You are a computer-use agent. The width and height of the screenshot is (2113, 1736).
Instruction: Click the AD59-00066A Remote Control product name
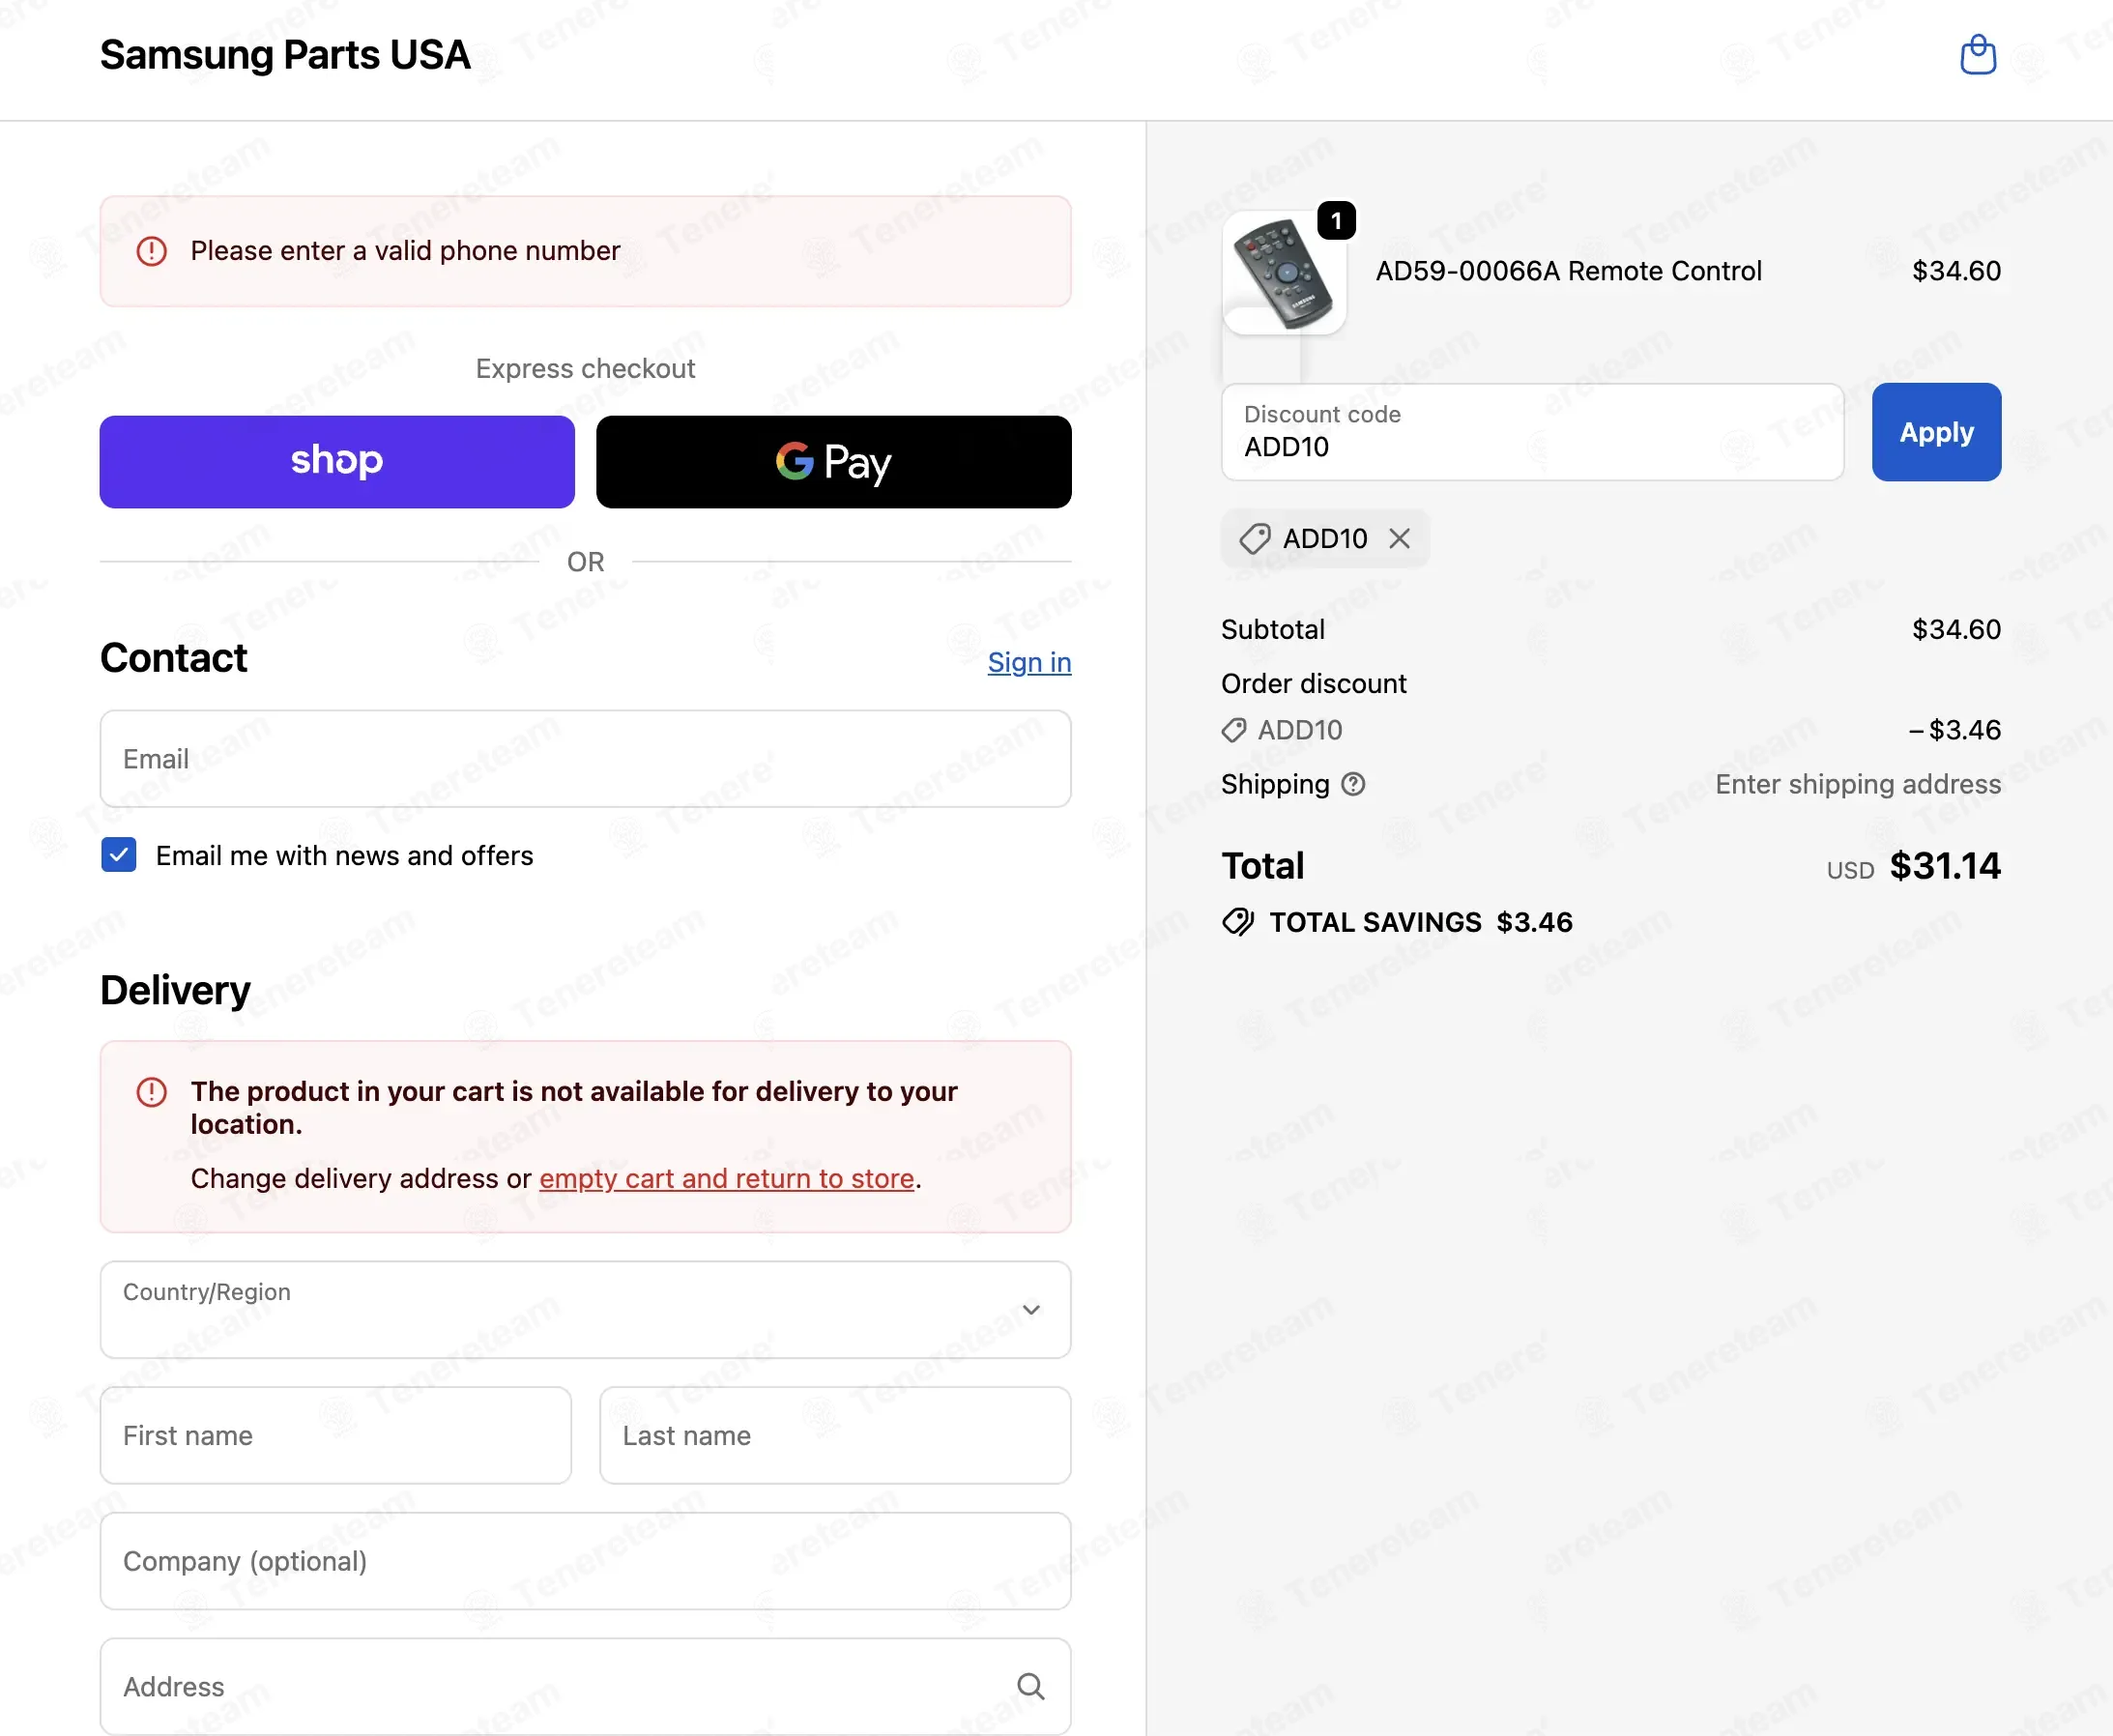pos(1568,271)
